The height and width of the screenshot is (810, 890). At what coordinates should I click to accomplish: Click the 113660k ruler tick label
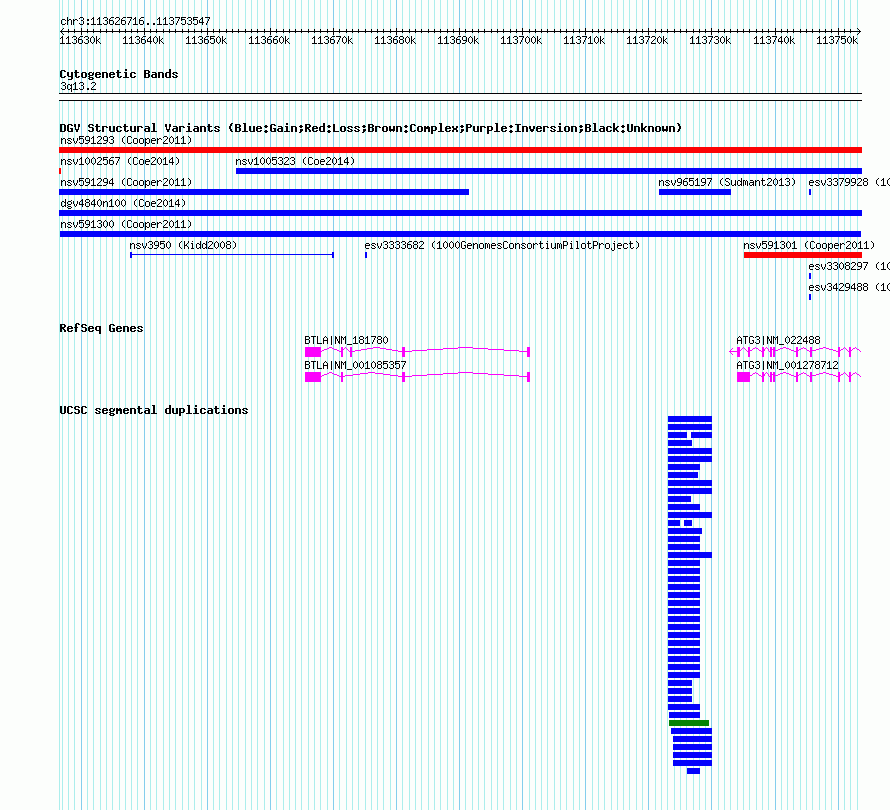[x=269, y=40]
